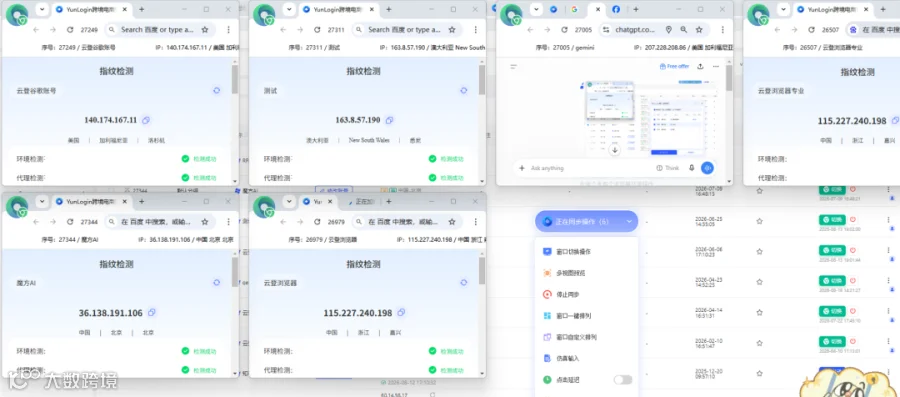Screen dimensions: 900x397
Task: Star the row dated 2026-04-23
Action: pyautogui.click(x=759, y=282)
